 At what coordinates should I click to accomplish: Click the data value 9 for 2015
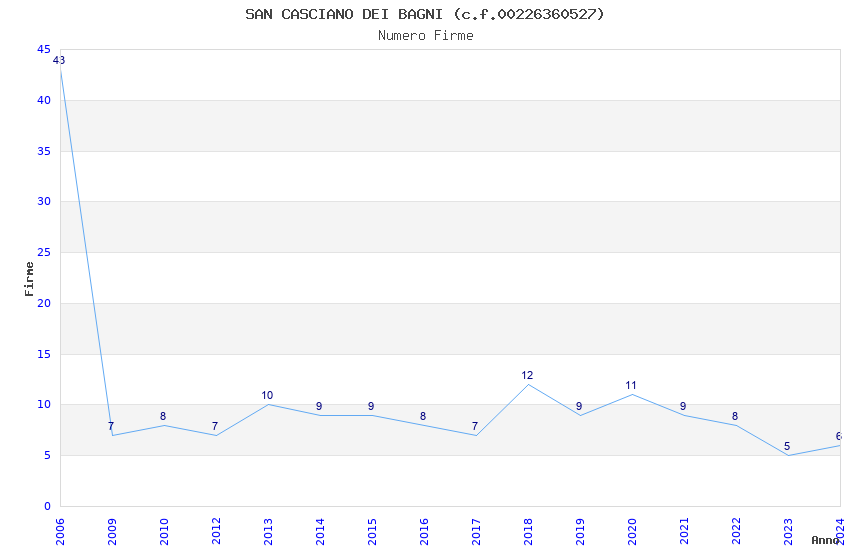[x=371, y=406]
